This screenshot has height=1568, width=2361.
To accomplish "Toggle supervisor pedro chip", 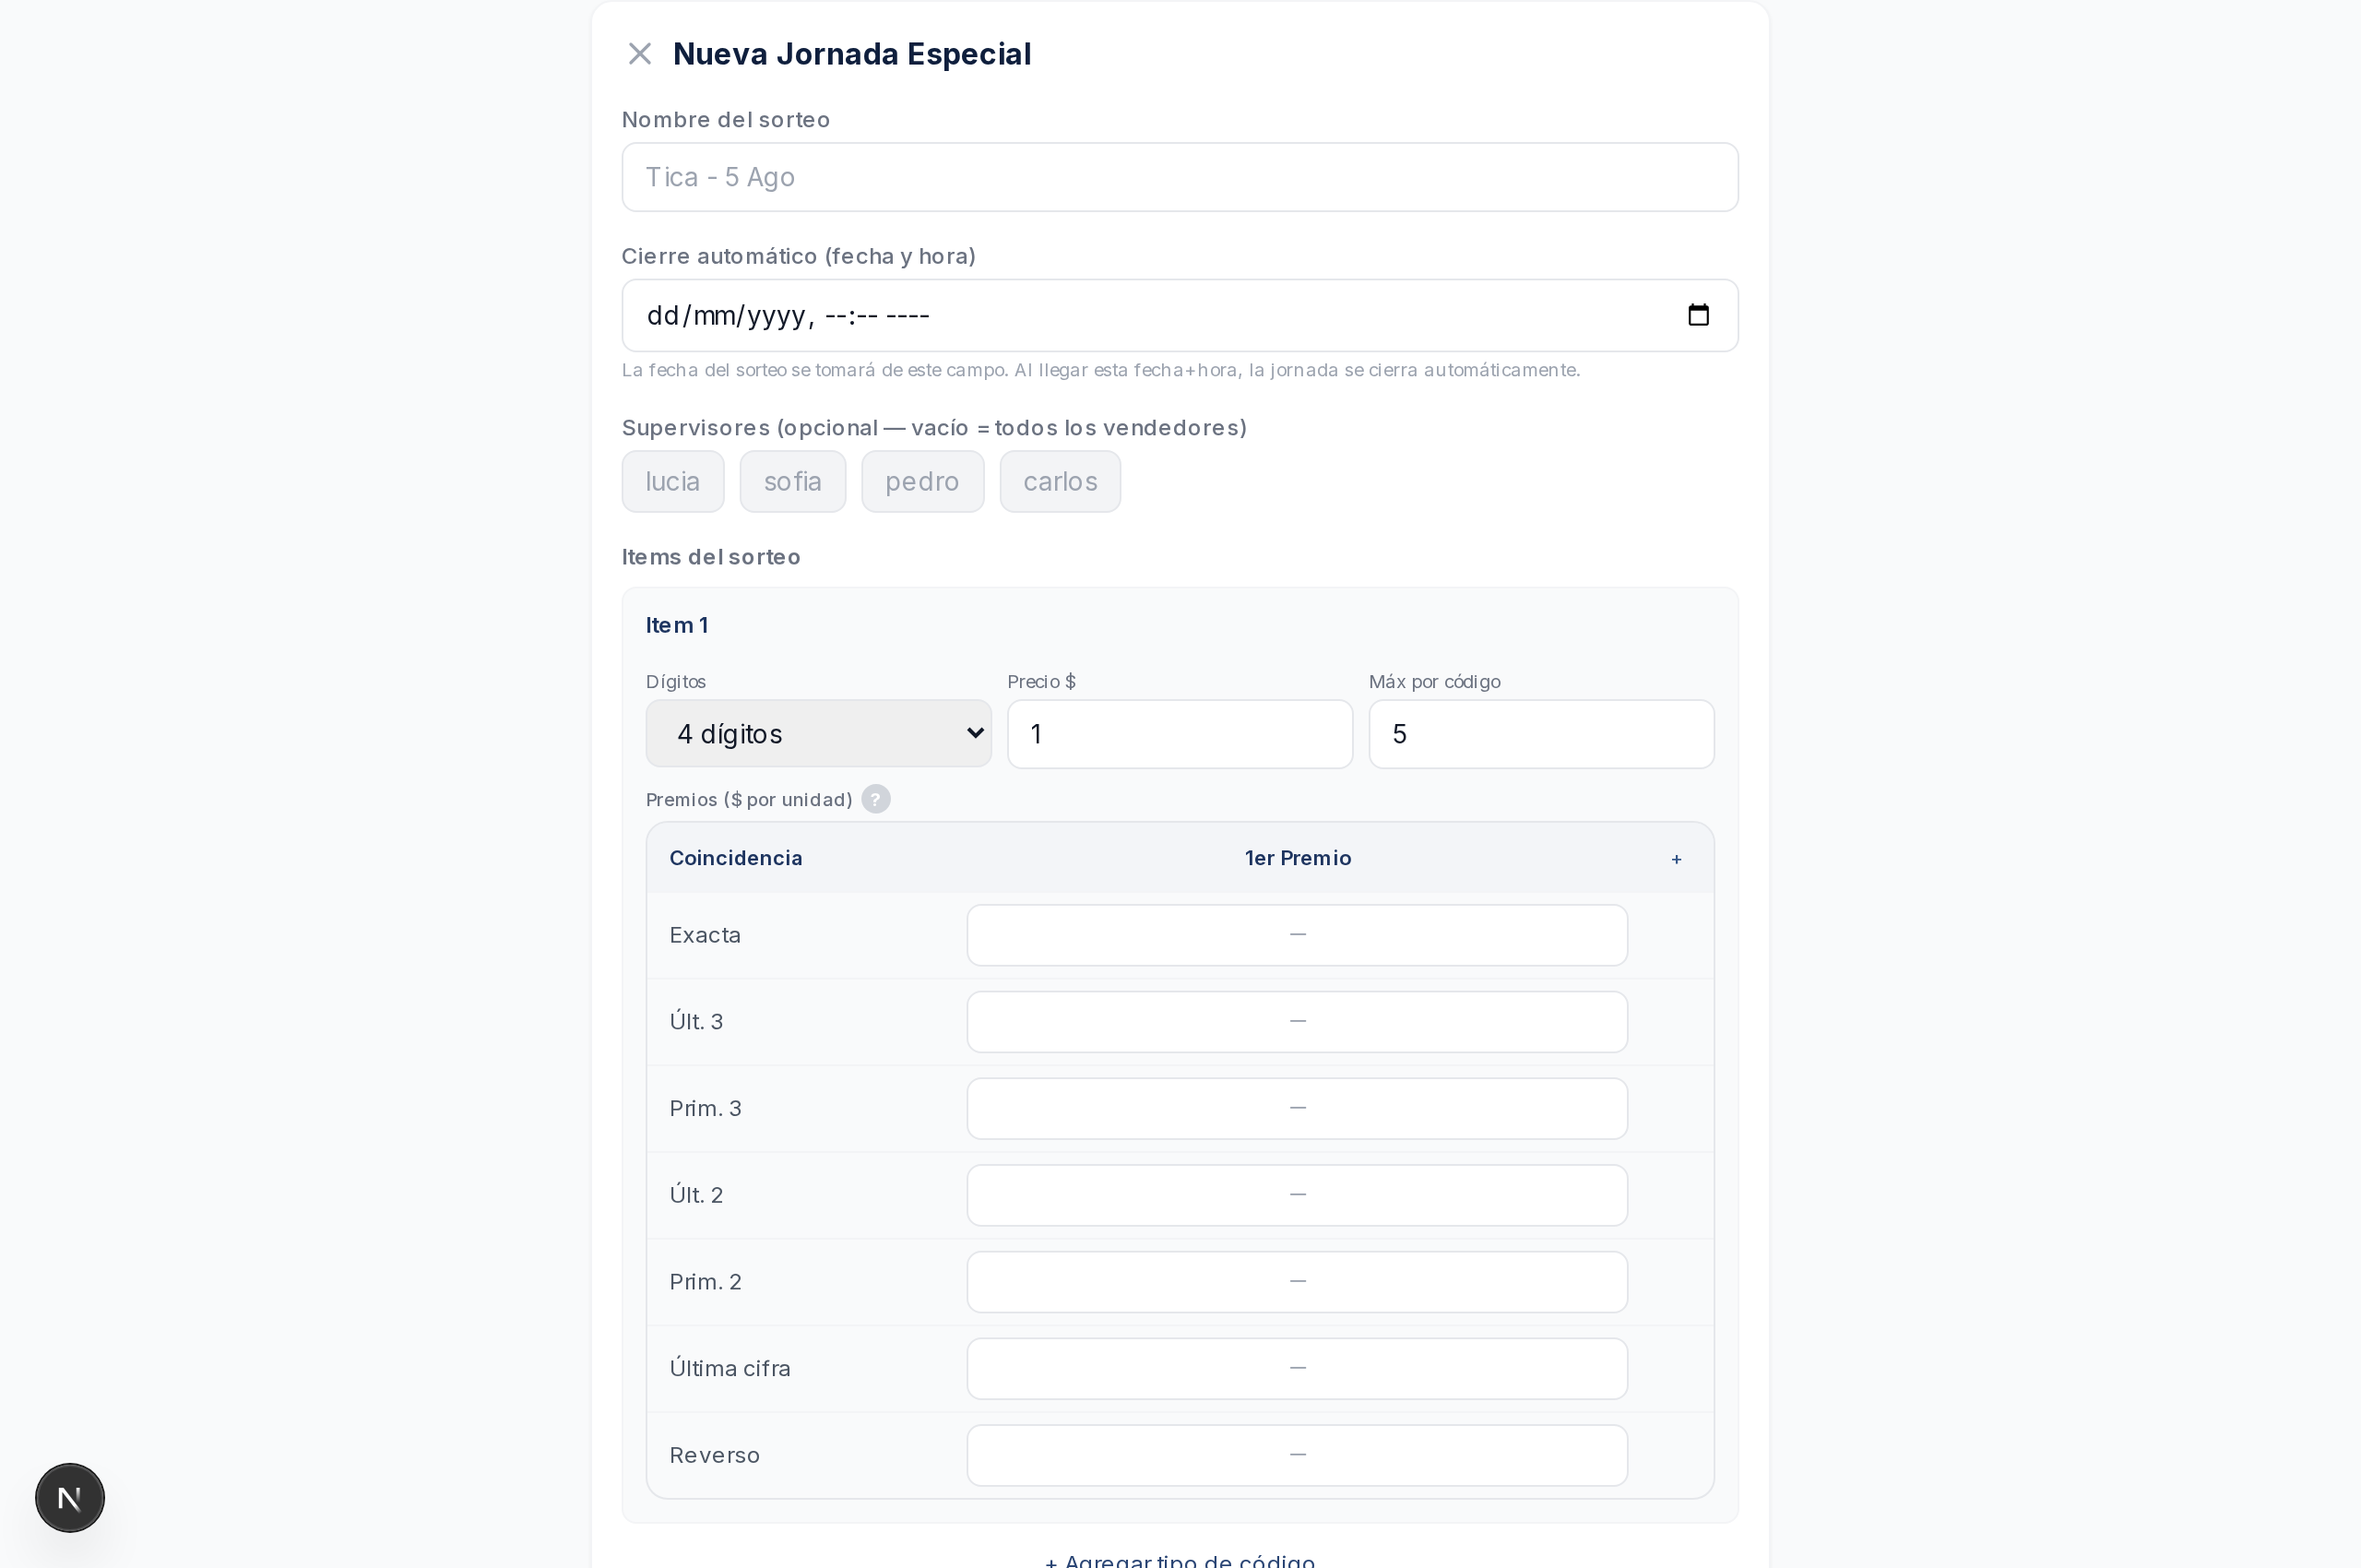I will click(x=922, y=481).
